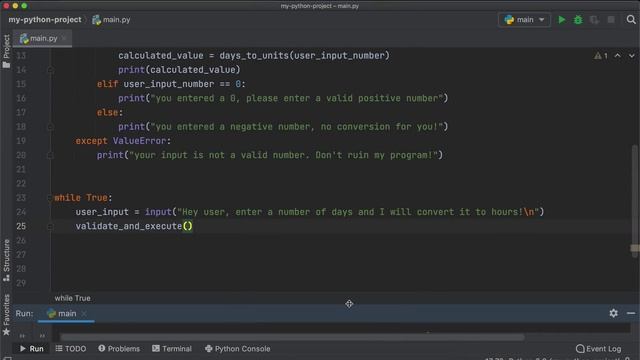Click 'days_to_units' function call
Viewport: 640px width, 360px height.
(x=253, y=56)
